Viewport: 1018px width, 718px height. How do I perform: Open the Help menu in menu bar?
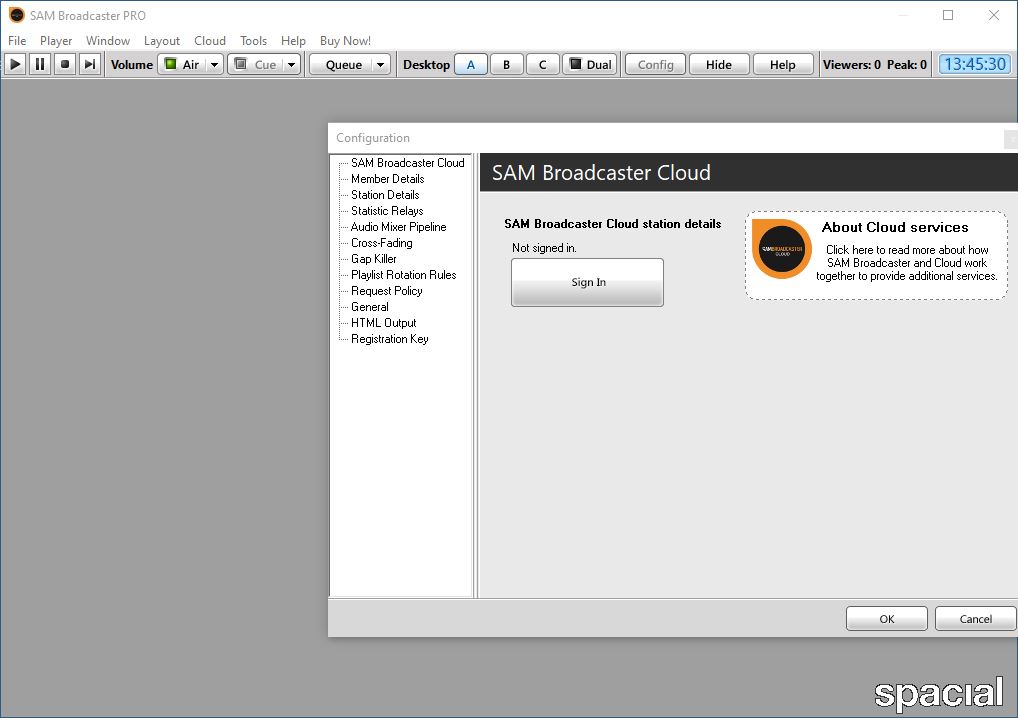coord(293,40)
